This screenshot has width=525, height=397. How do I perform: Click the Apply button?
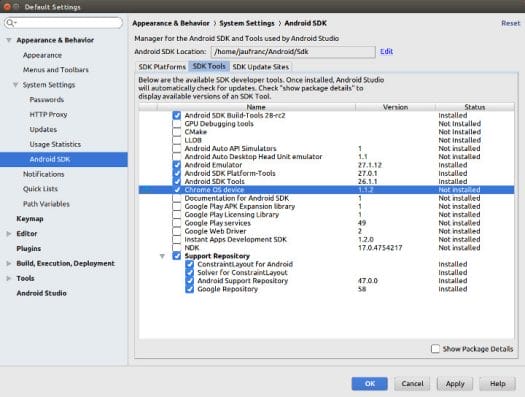(455, 384)
